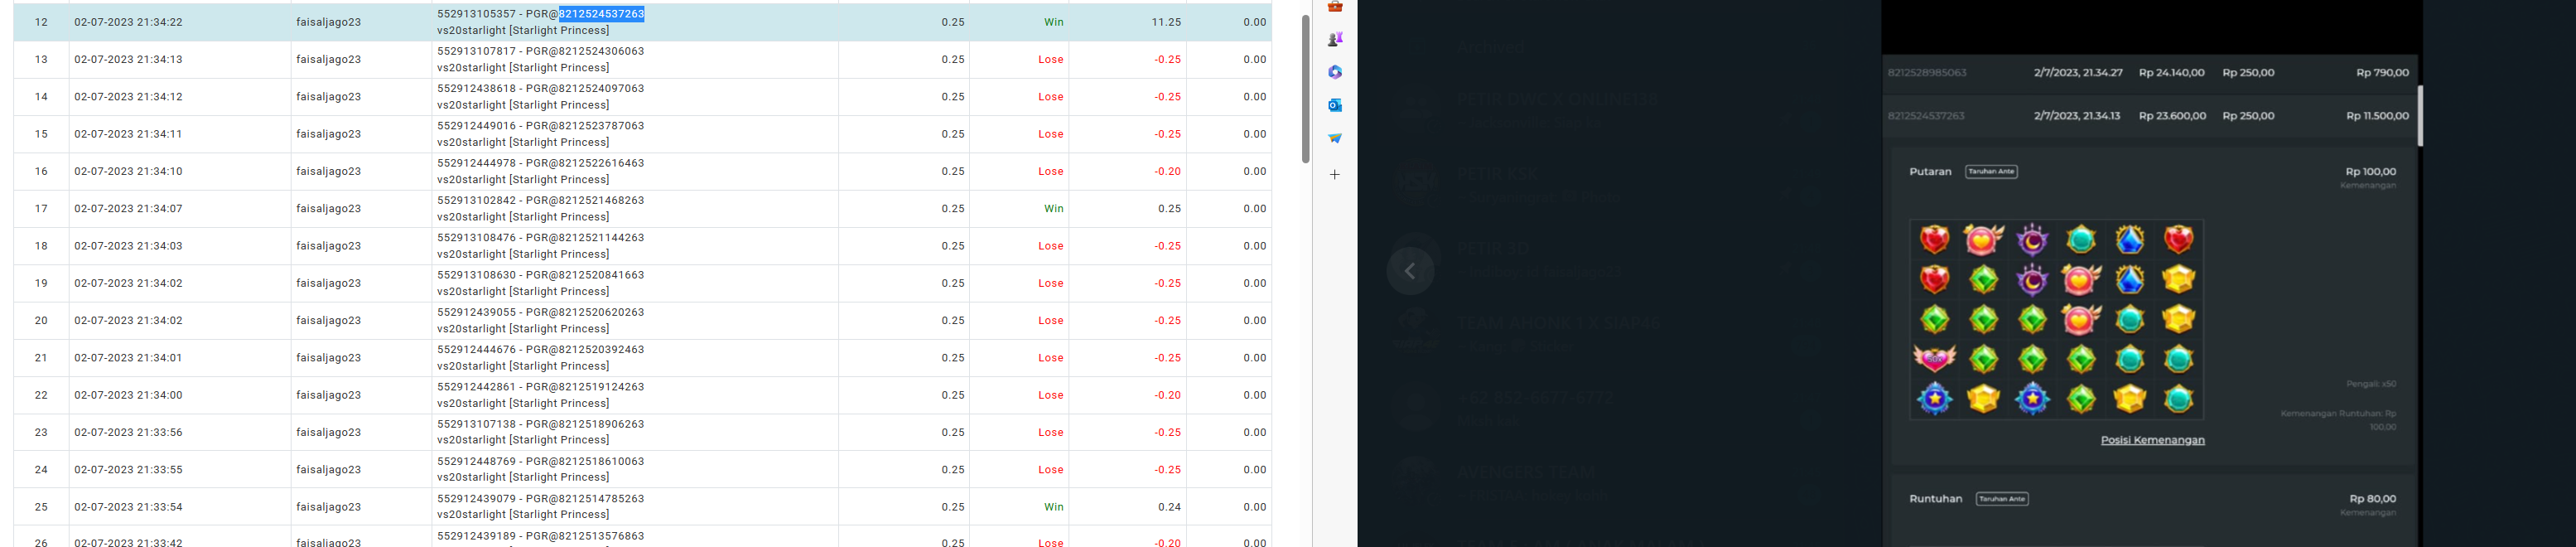
Task: Click row number 14 in the table
Action: point(41,97)
